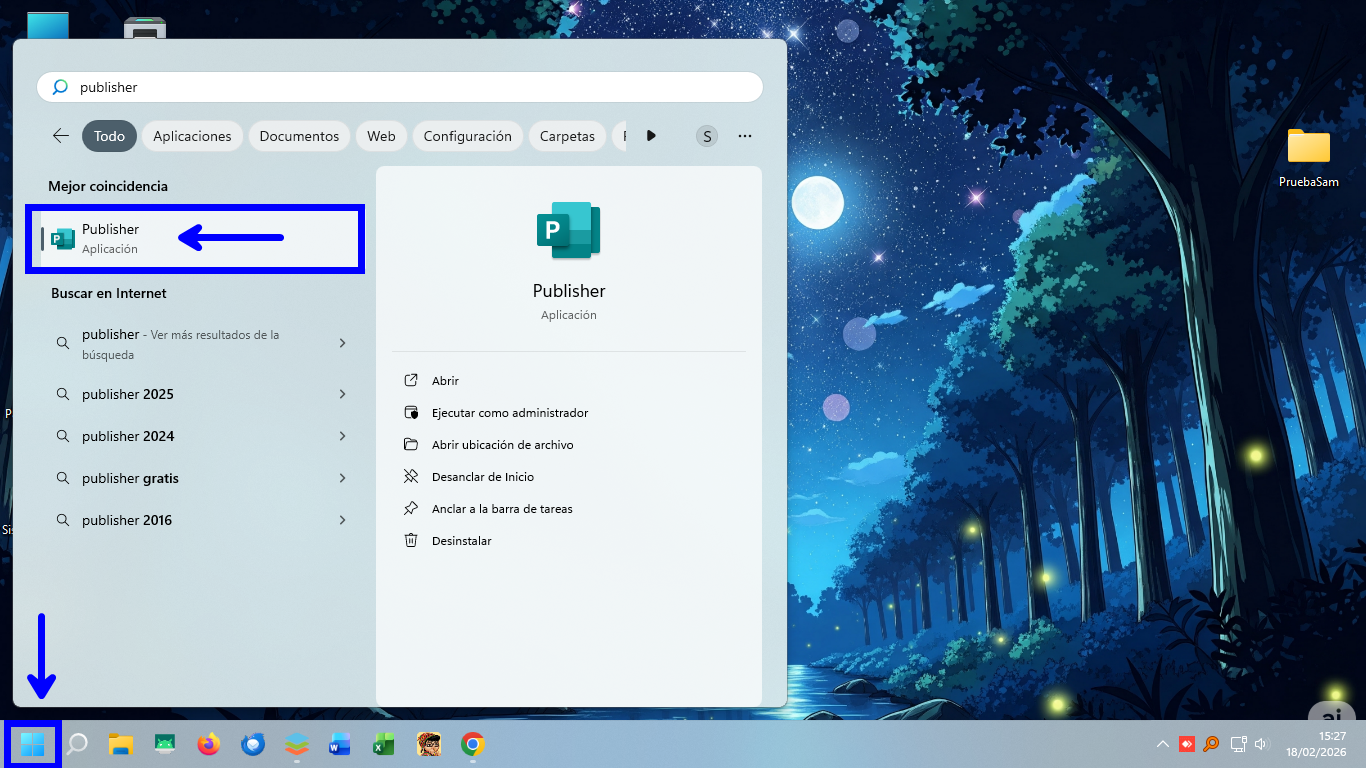Open File Explorer from the taskbar
The height and width of the screenshot is (768, 1366).
click(120, 744)
